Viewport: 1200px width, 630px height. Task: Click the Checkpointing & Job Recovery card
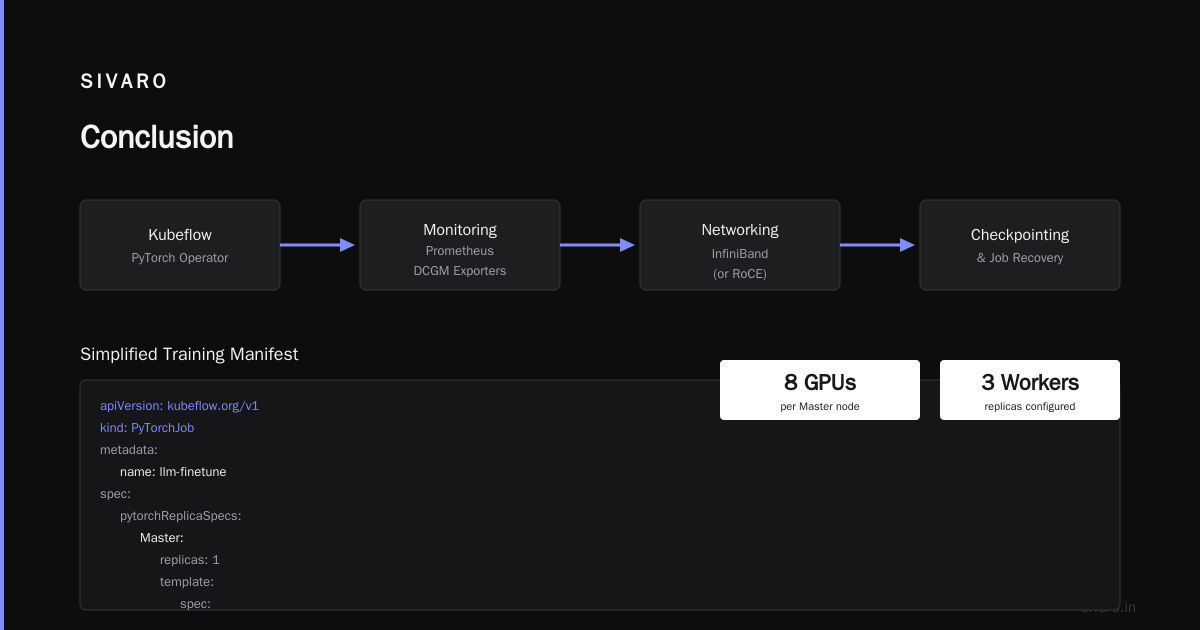click(1020, 245)
